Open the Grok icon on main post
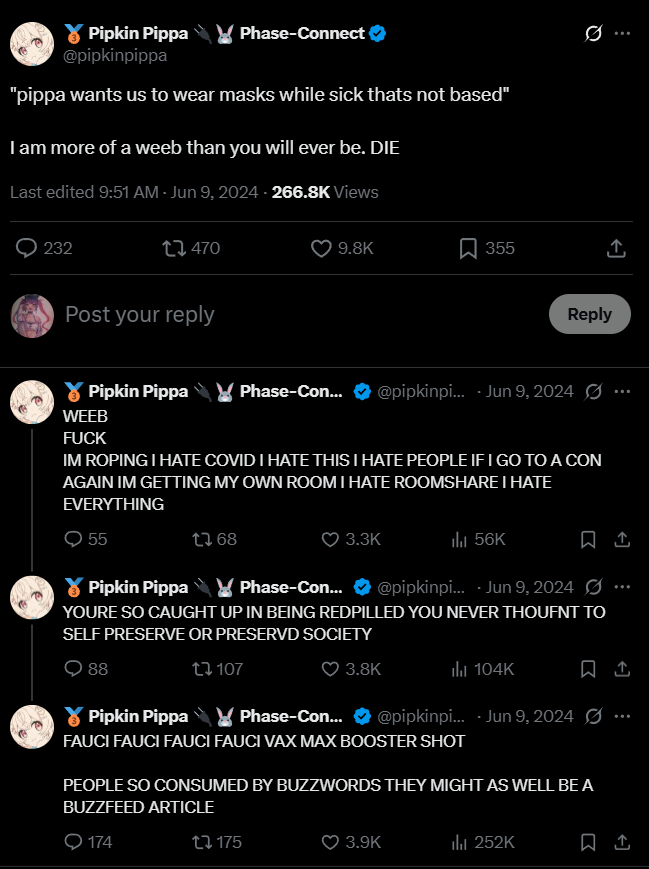This screenshot has width=649, height=869. pos(593,34)
